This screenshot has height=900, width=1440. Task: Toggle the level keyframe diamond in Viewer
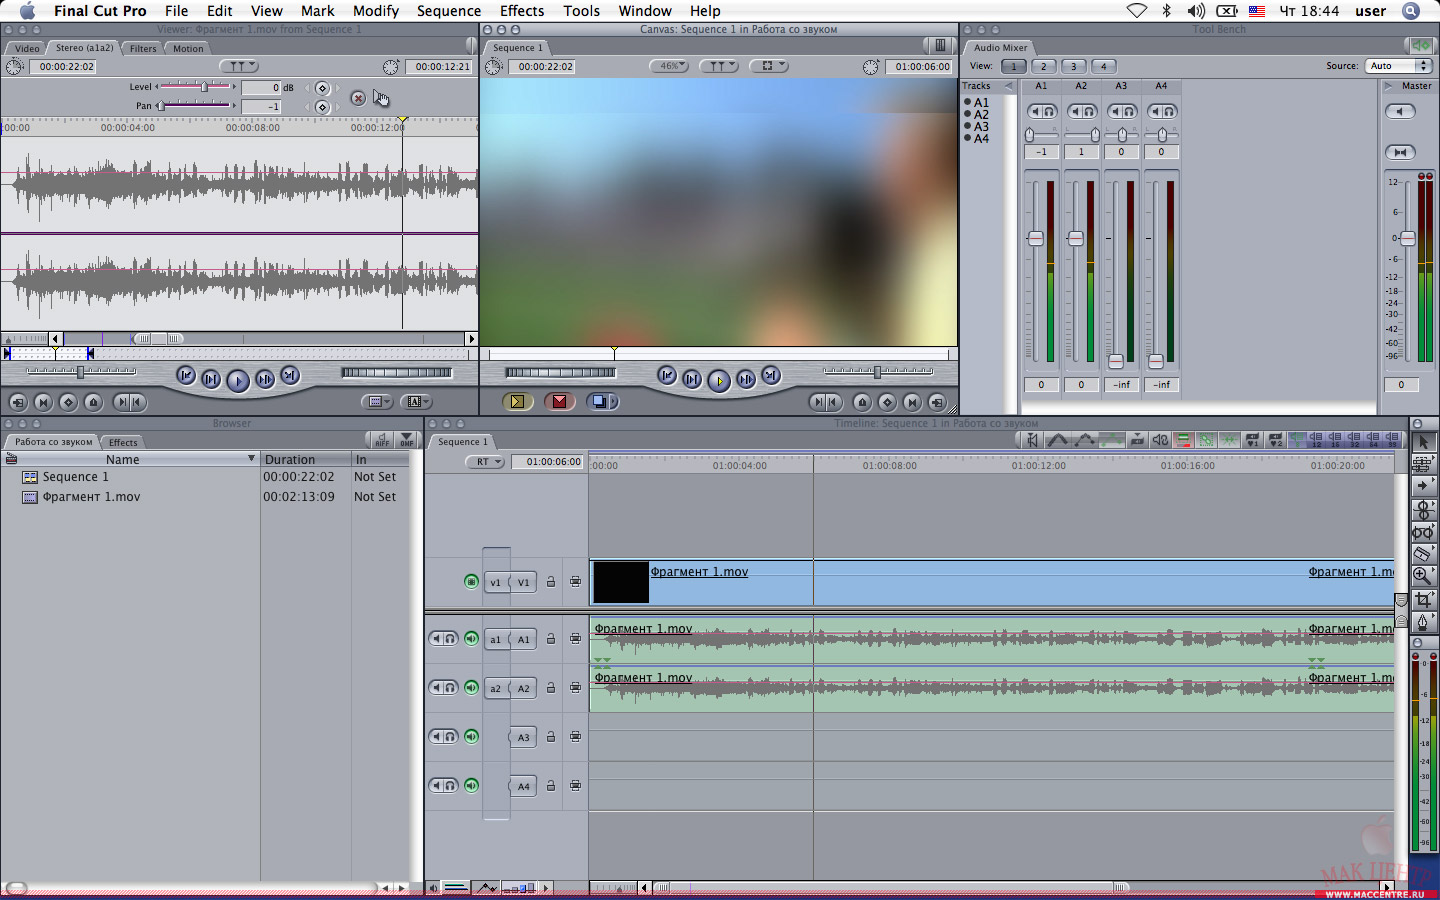pyautogui.click(x=322, y=88)
